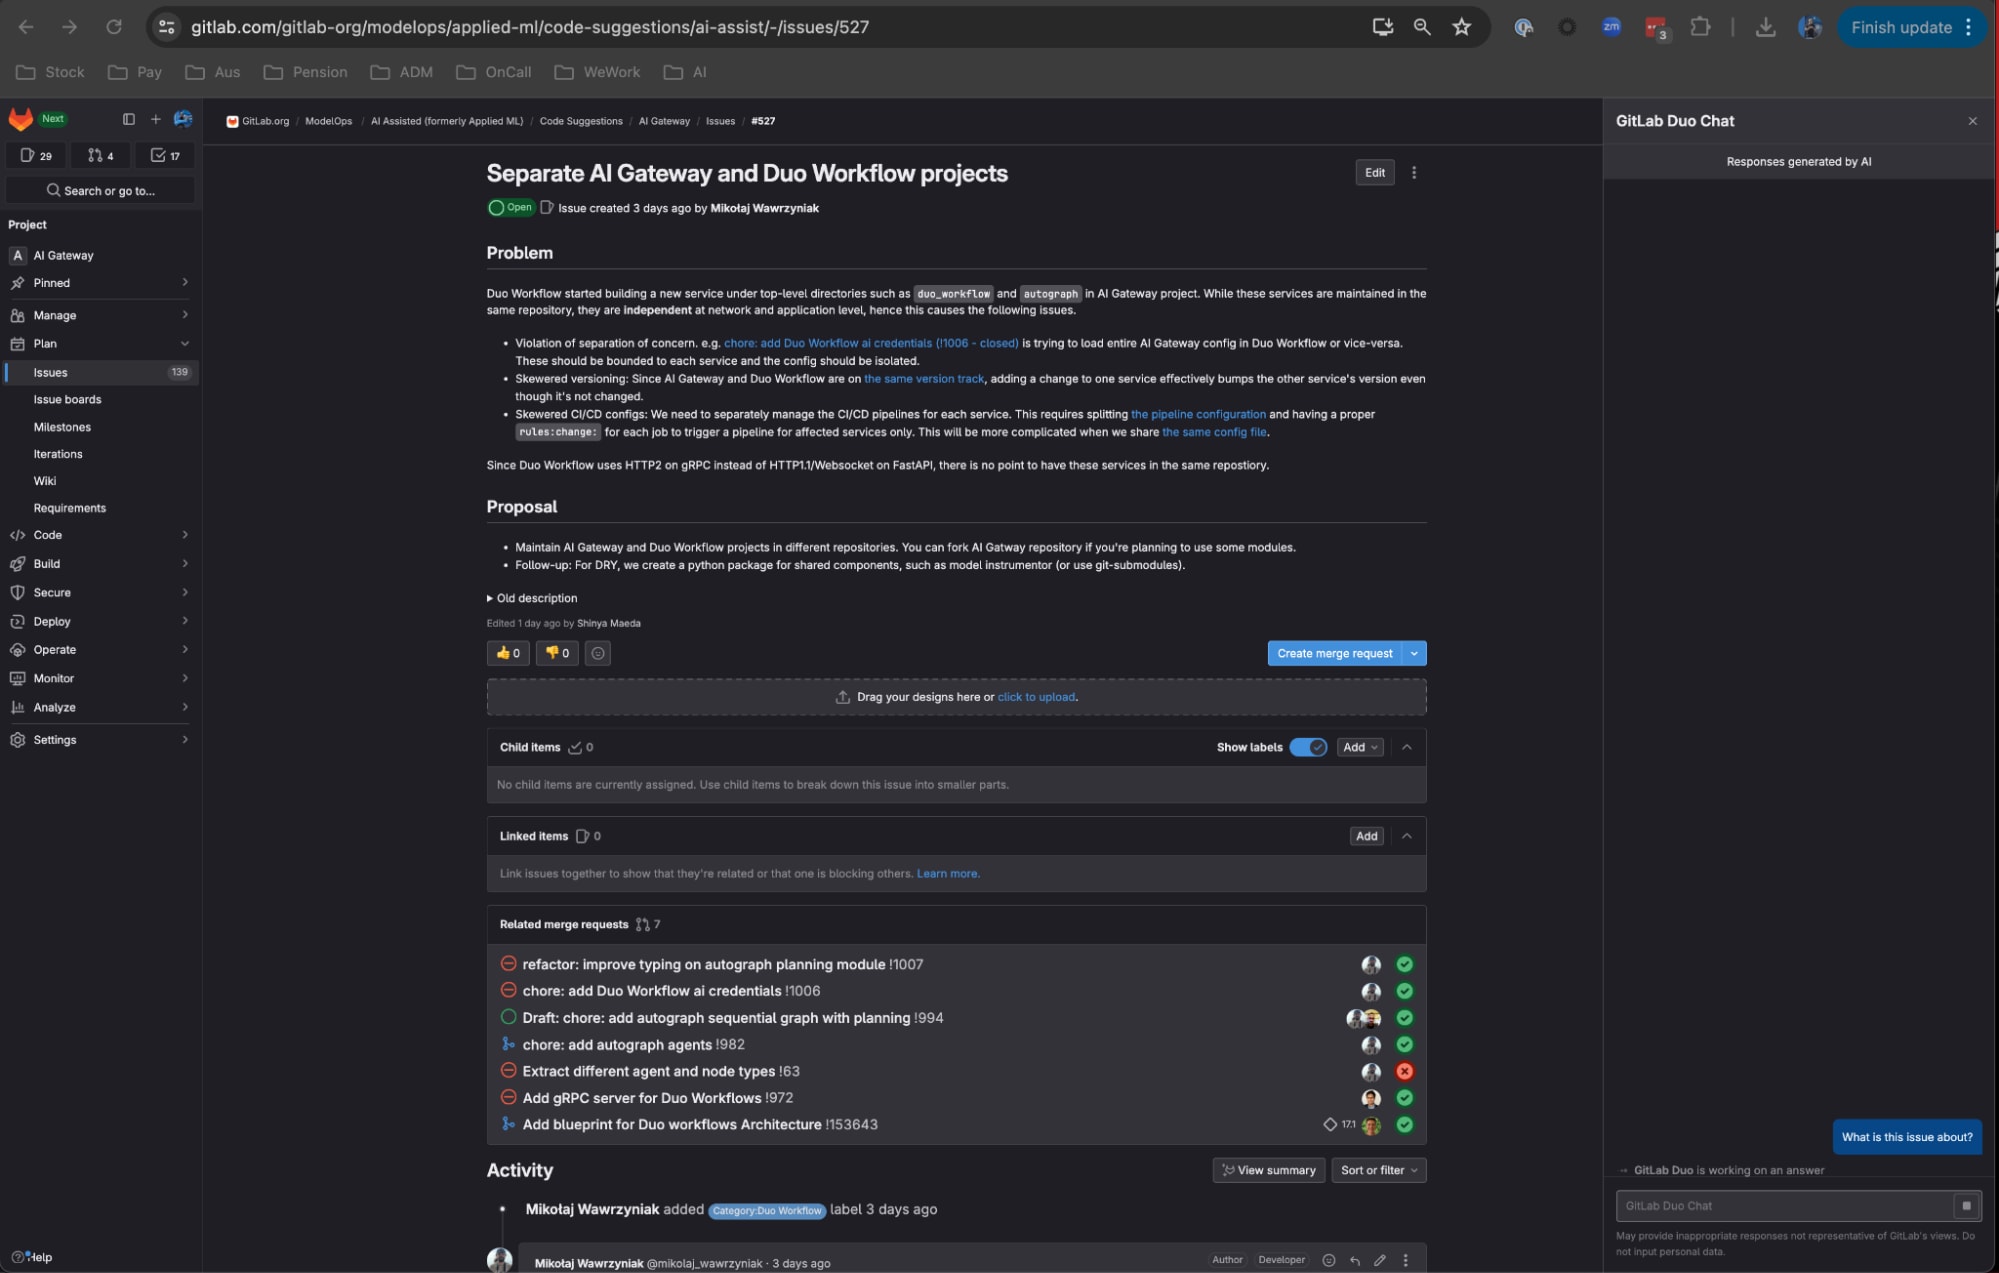Open add emoji reaction picker
1999x1273 pixels.
[598, 653]
